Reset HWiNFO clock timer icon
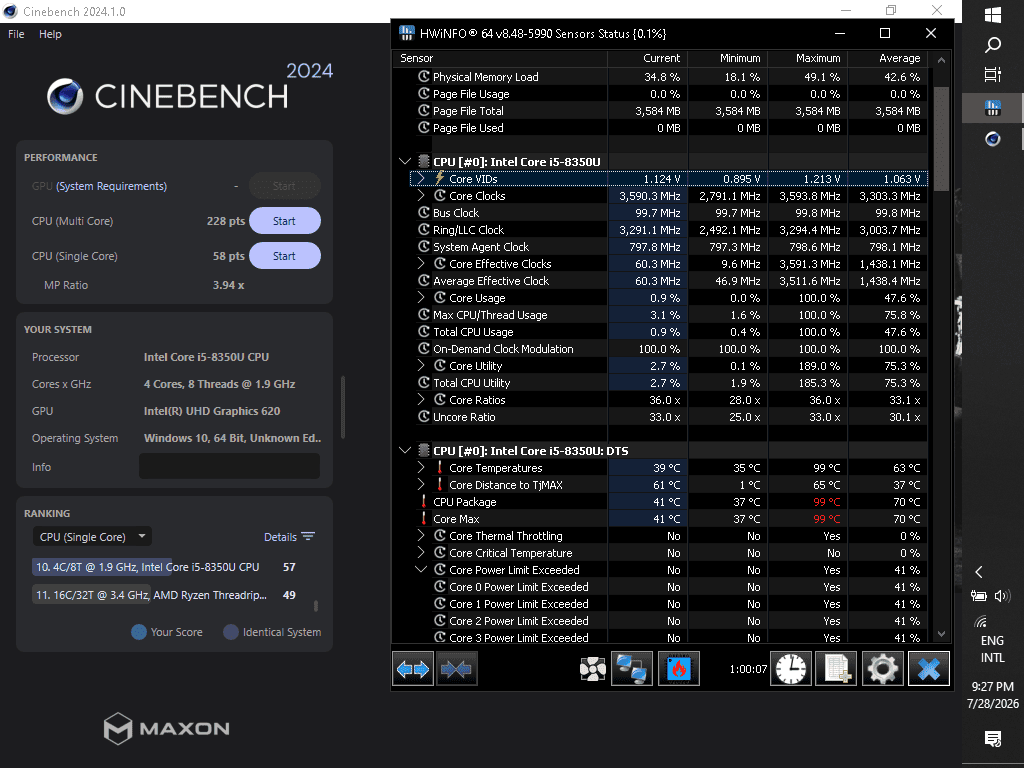Screen dimensions: 1024x768 [791, 669]
